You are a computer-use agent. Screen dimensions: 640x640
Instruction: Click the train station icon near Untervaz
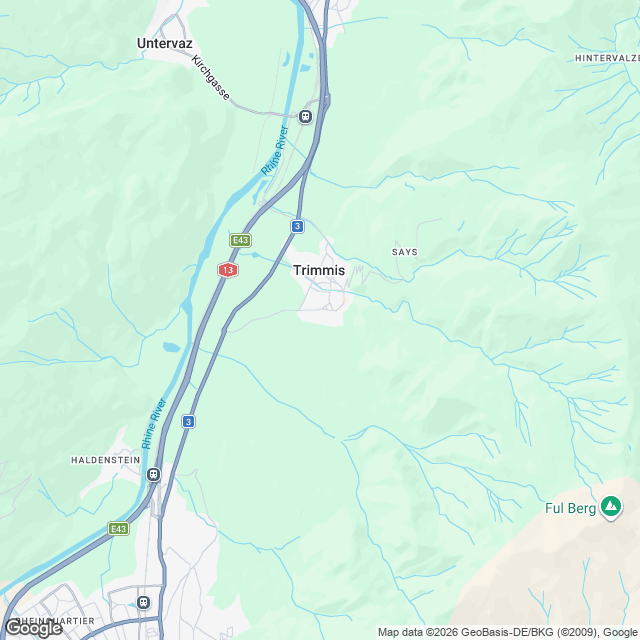[x=305, y=117]
